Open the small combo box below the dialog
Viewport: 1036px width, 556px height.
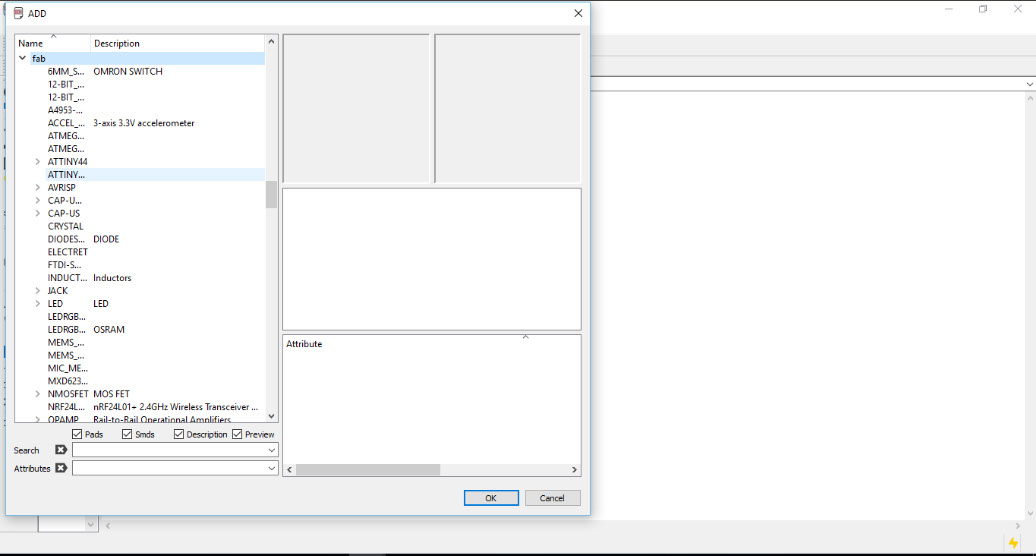69,524
